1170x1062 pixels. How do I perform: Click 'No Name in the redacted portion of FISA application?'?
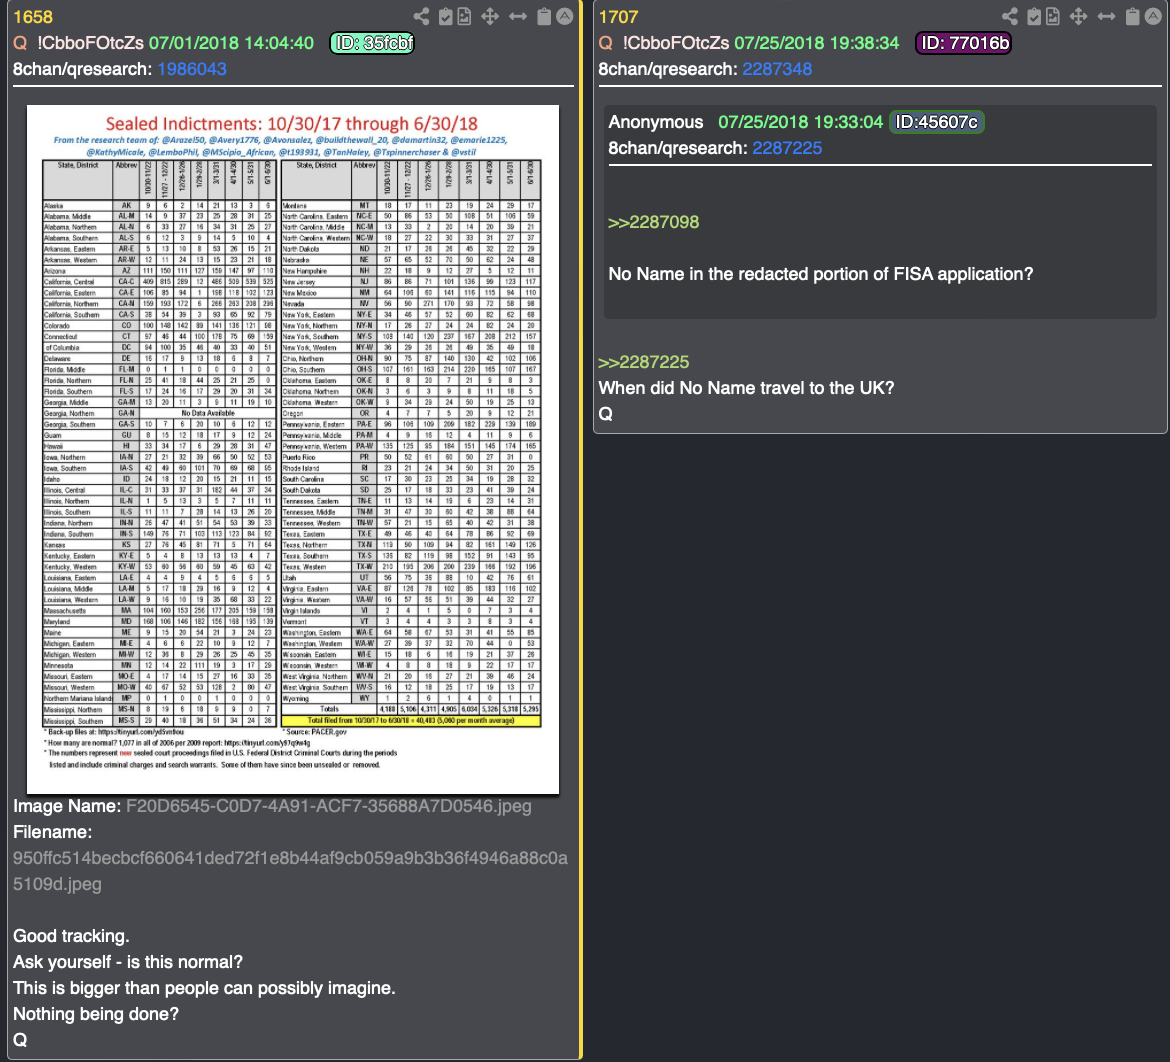821,275
